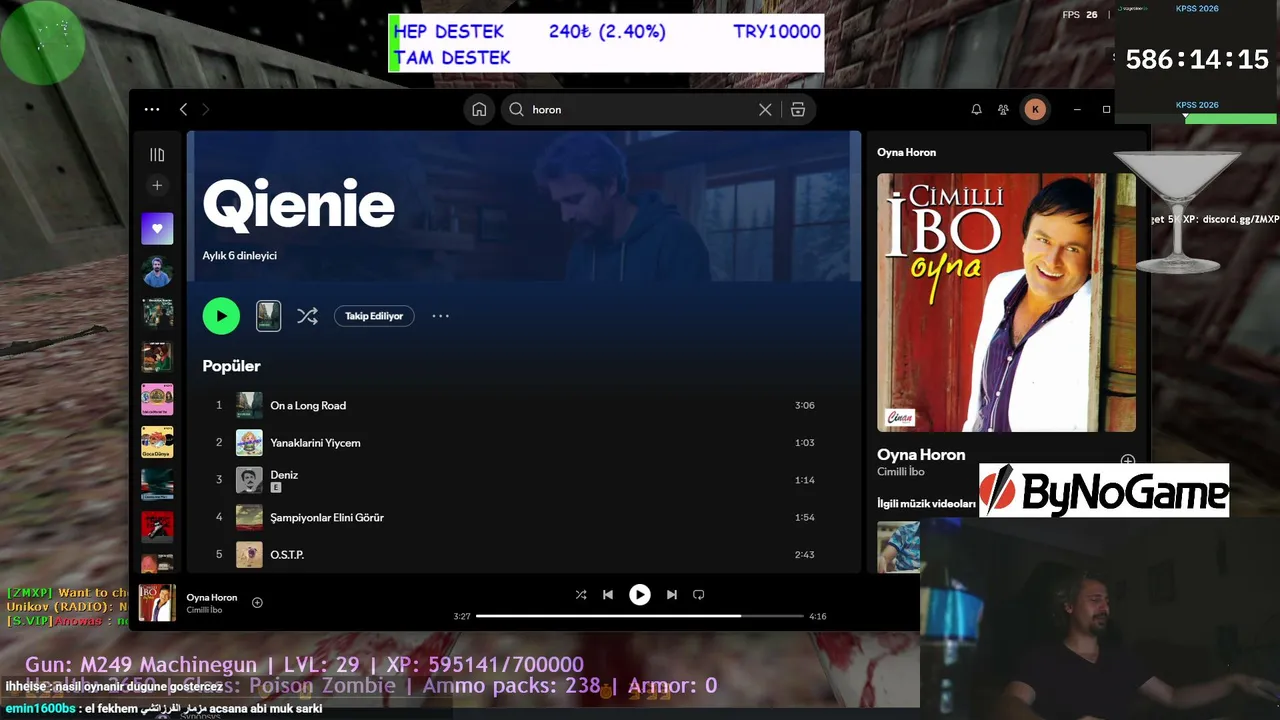
Task: Click the cover art of "Şampiyonlar Elini Görür"
Action: coord(249,518)
